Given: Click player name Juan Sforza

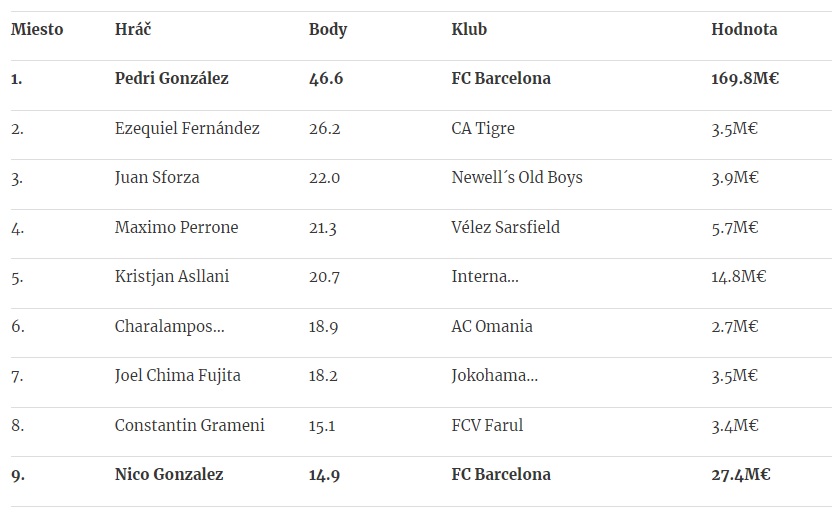Looking at the screenshot, I should [x=157, y=178].
